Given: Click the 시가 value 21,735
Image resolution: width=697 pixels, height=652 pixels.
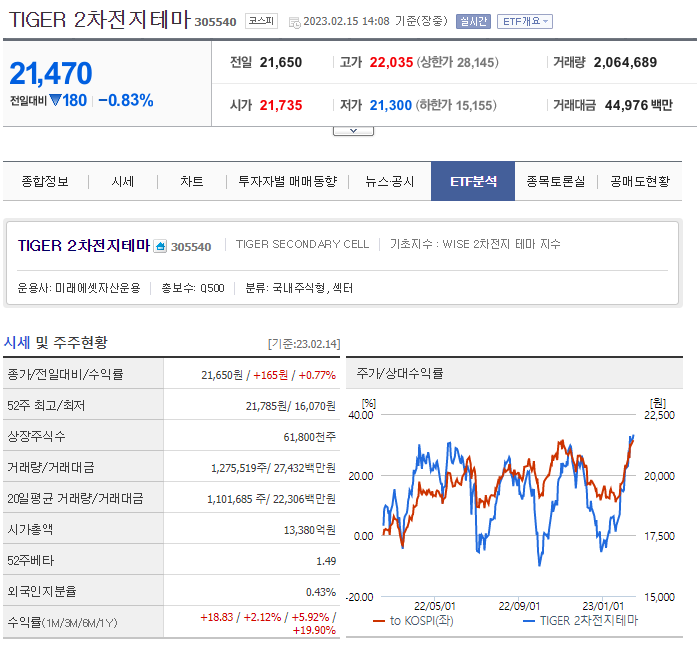Looking at the screenshot, I should pos(280,105).
